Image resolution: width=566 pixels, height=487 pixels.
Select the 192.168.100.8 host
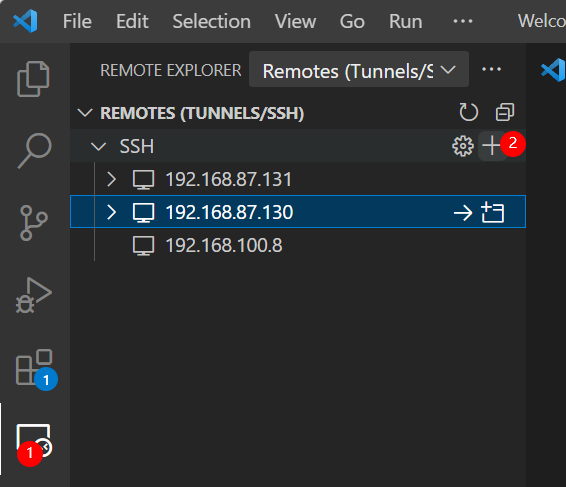pos(298,245)
